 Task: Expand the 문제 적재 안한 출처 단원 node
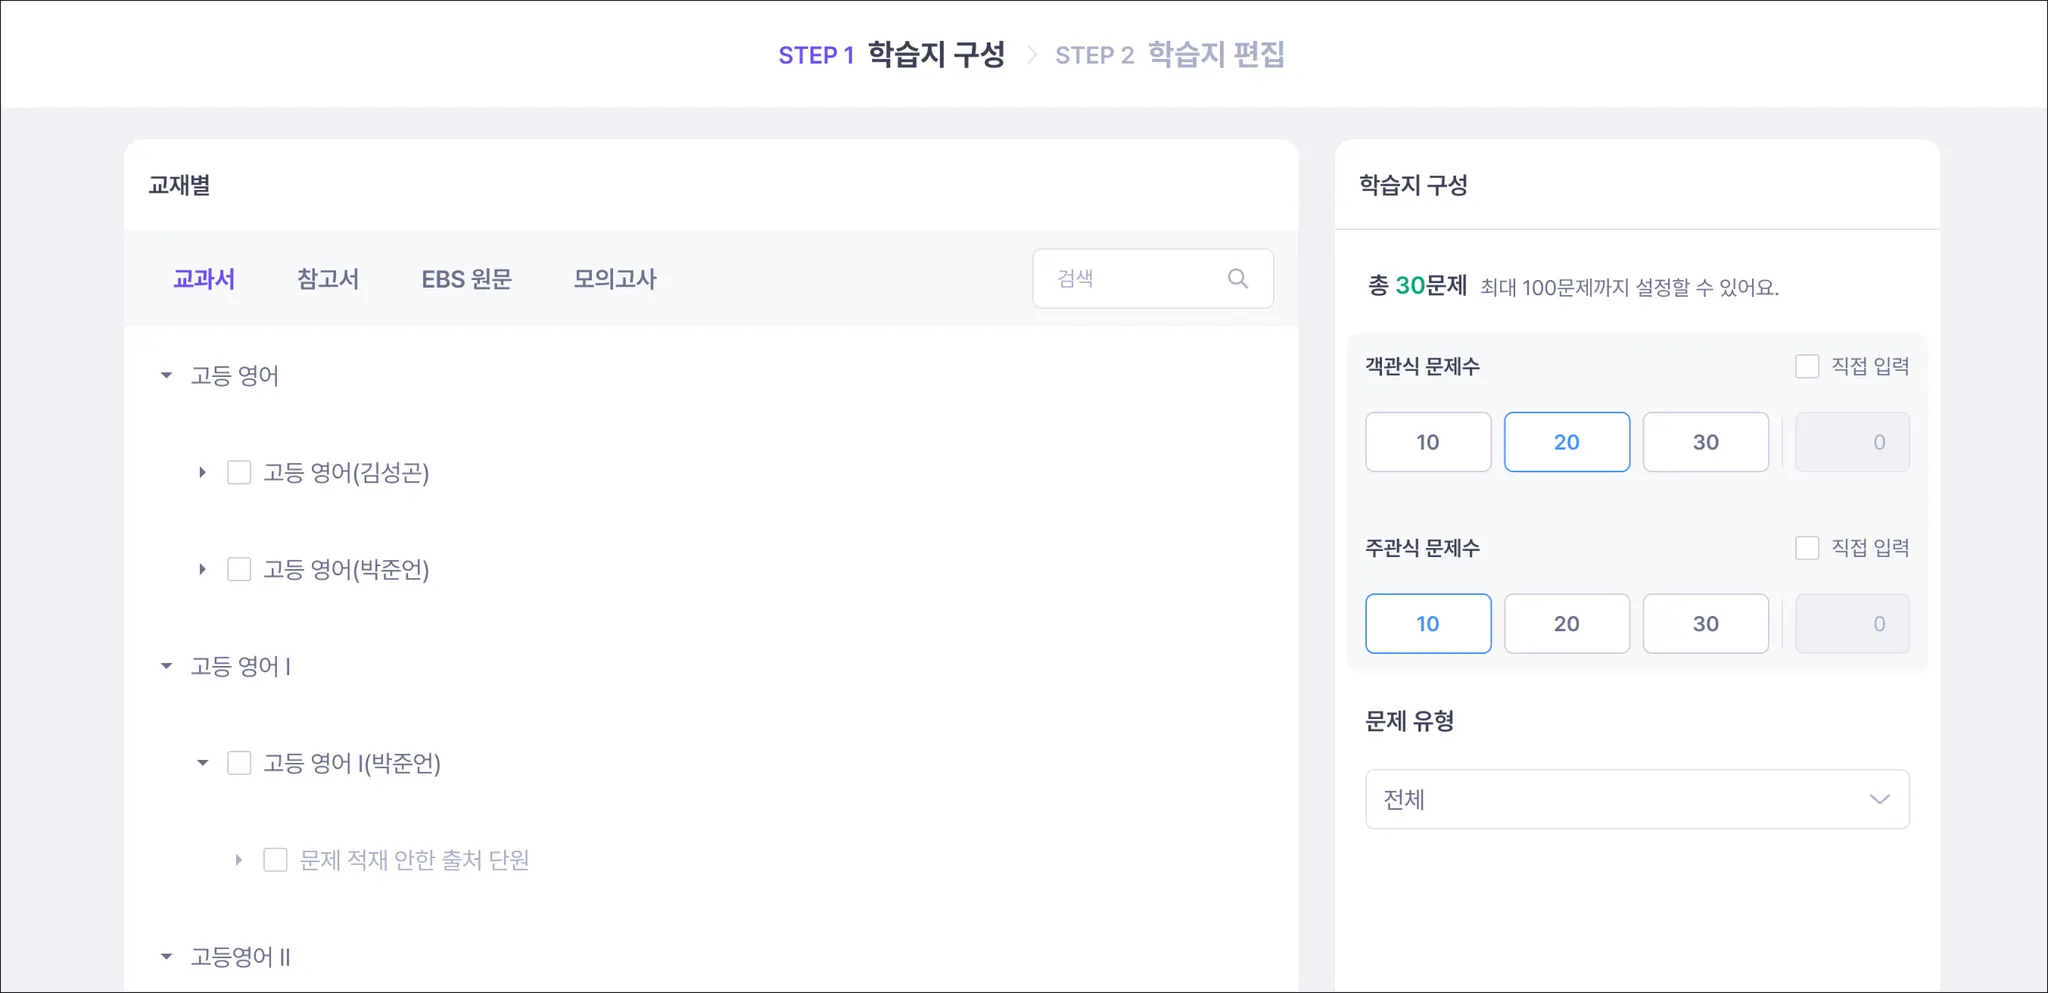tap(238, 861)
